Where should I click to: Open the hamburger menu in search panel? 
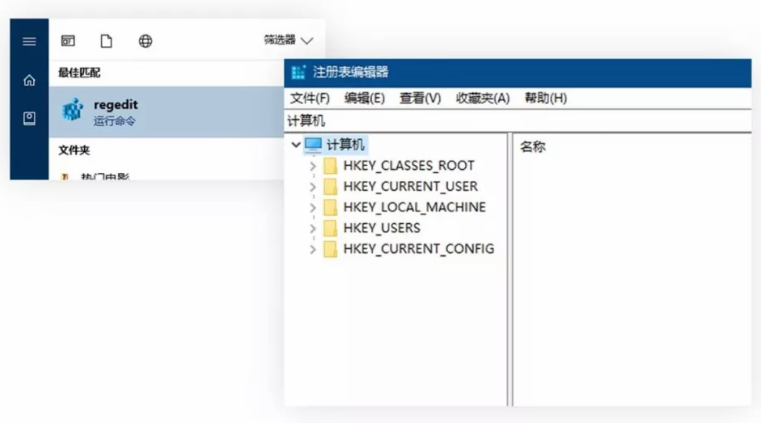[x=29, y=41]
